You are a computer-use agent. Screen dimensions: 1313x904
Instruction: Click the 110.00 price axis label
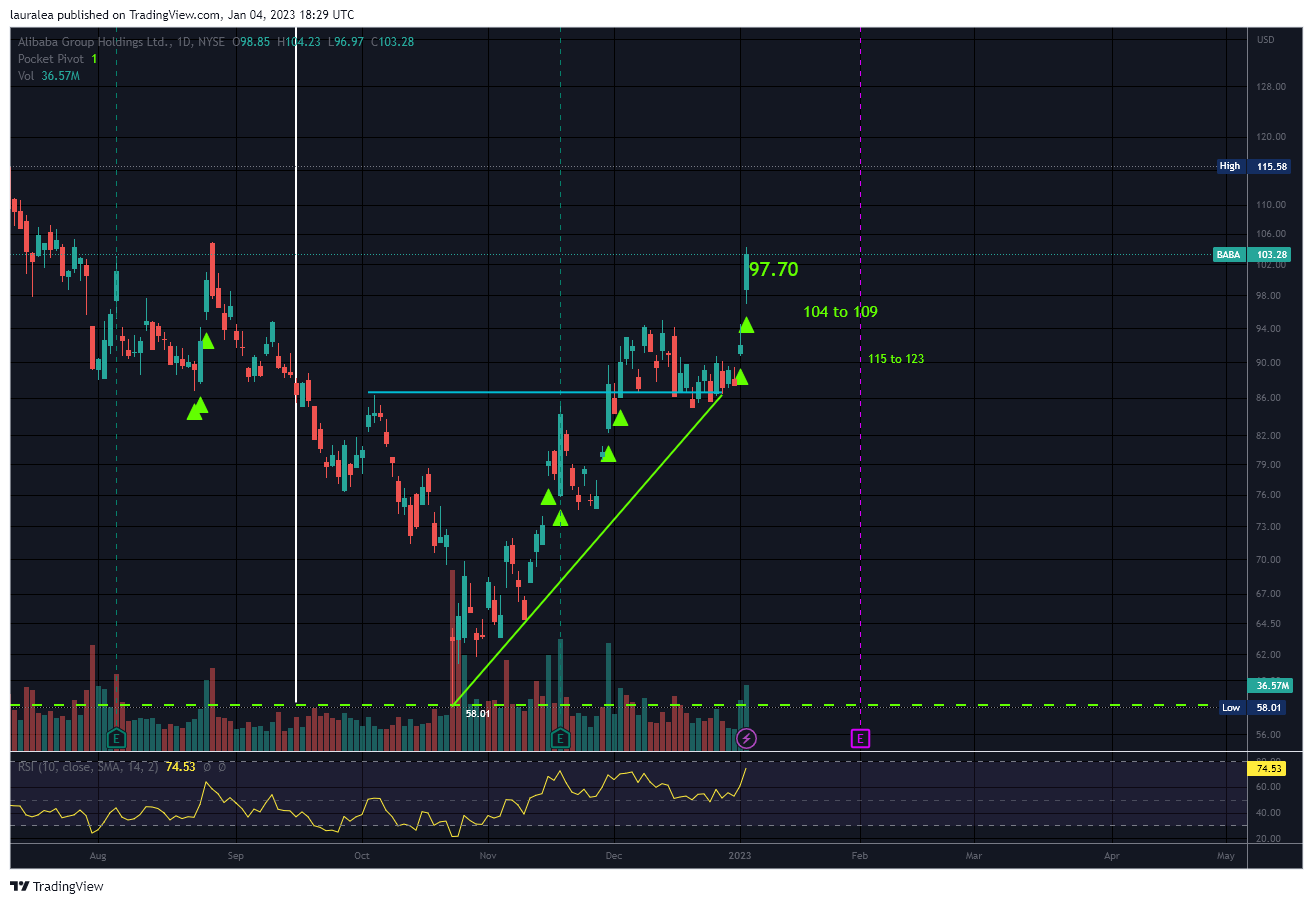click(x=1271, y=205)
